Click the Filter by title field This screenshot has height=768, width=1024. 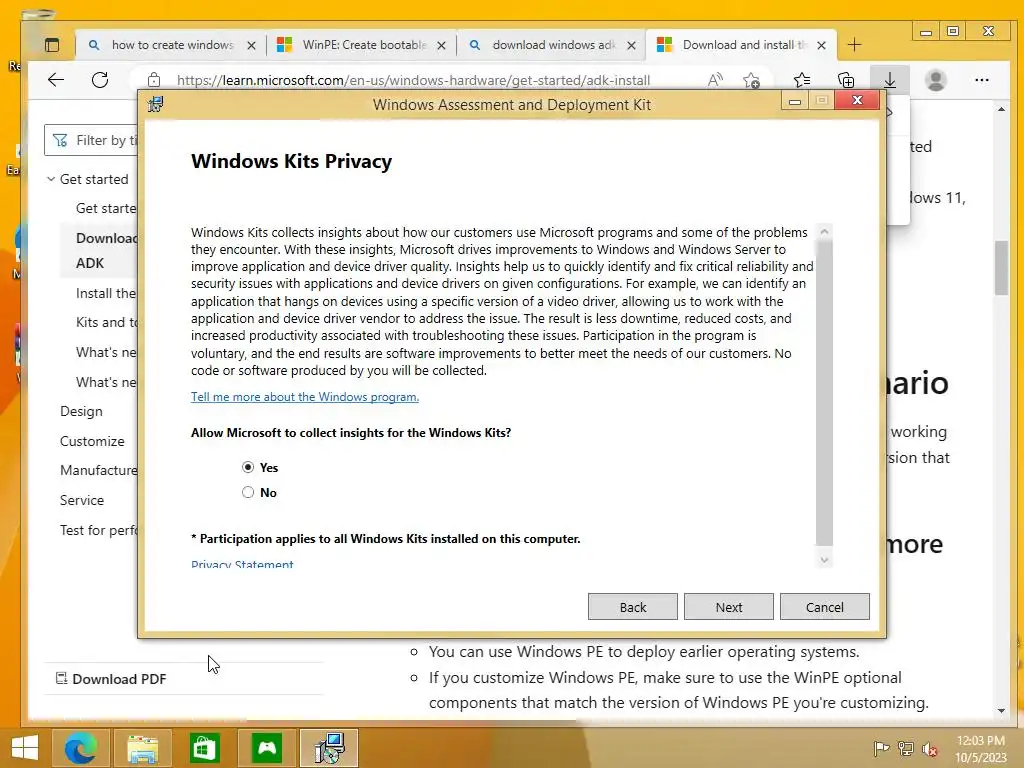[x=91, y=140]
